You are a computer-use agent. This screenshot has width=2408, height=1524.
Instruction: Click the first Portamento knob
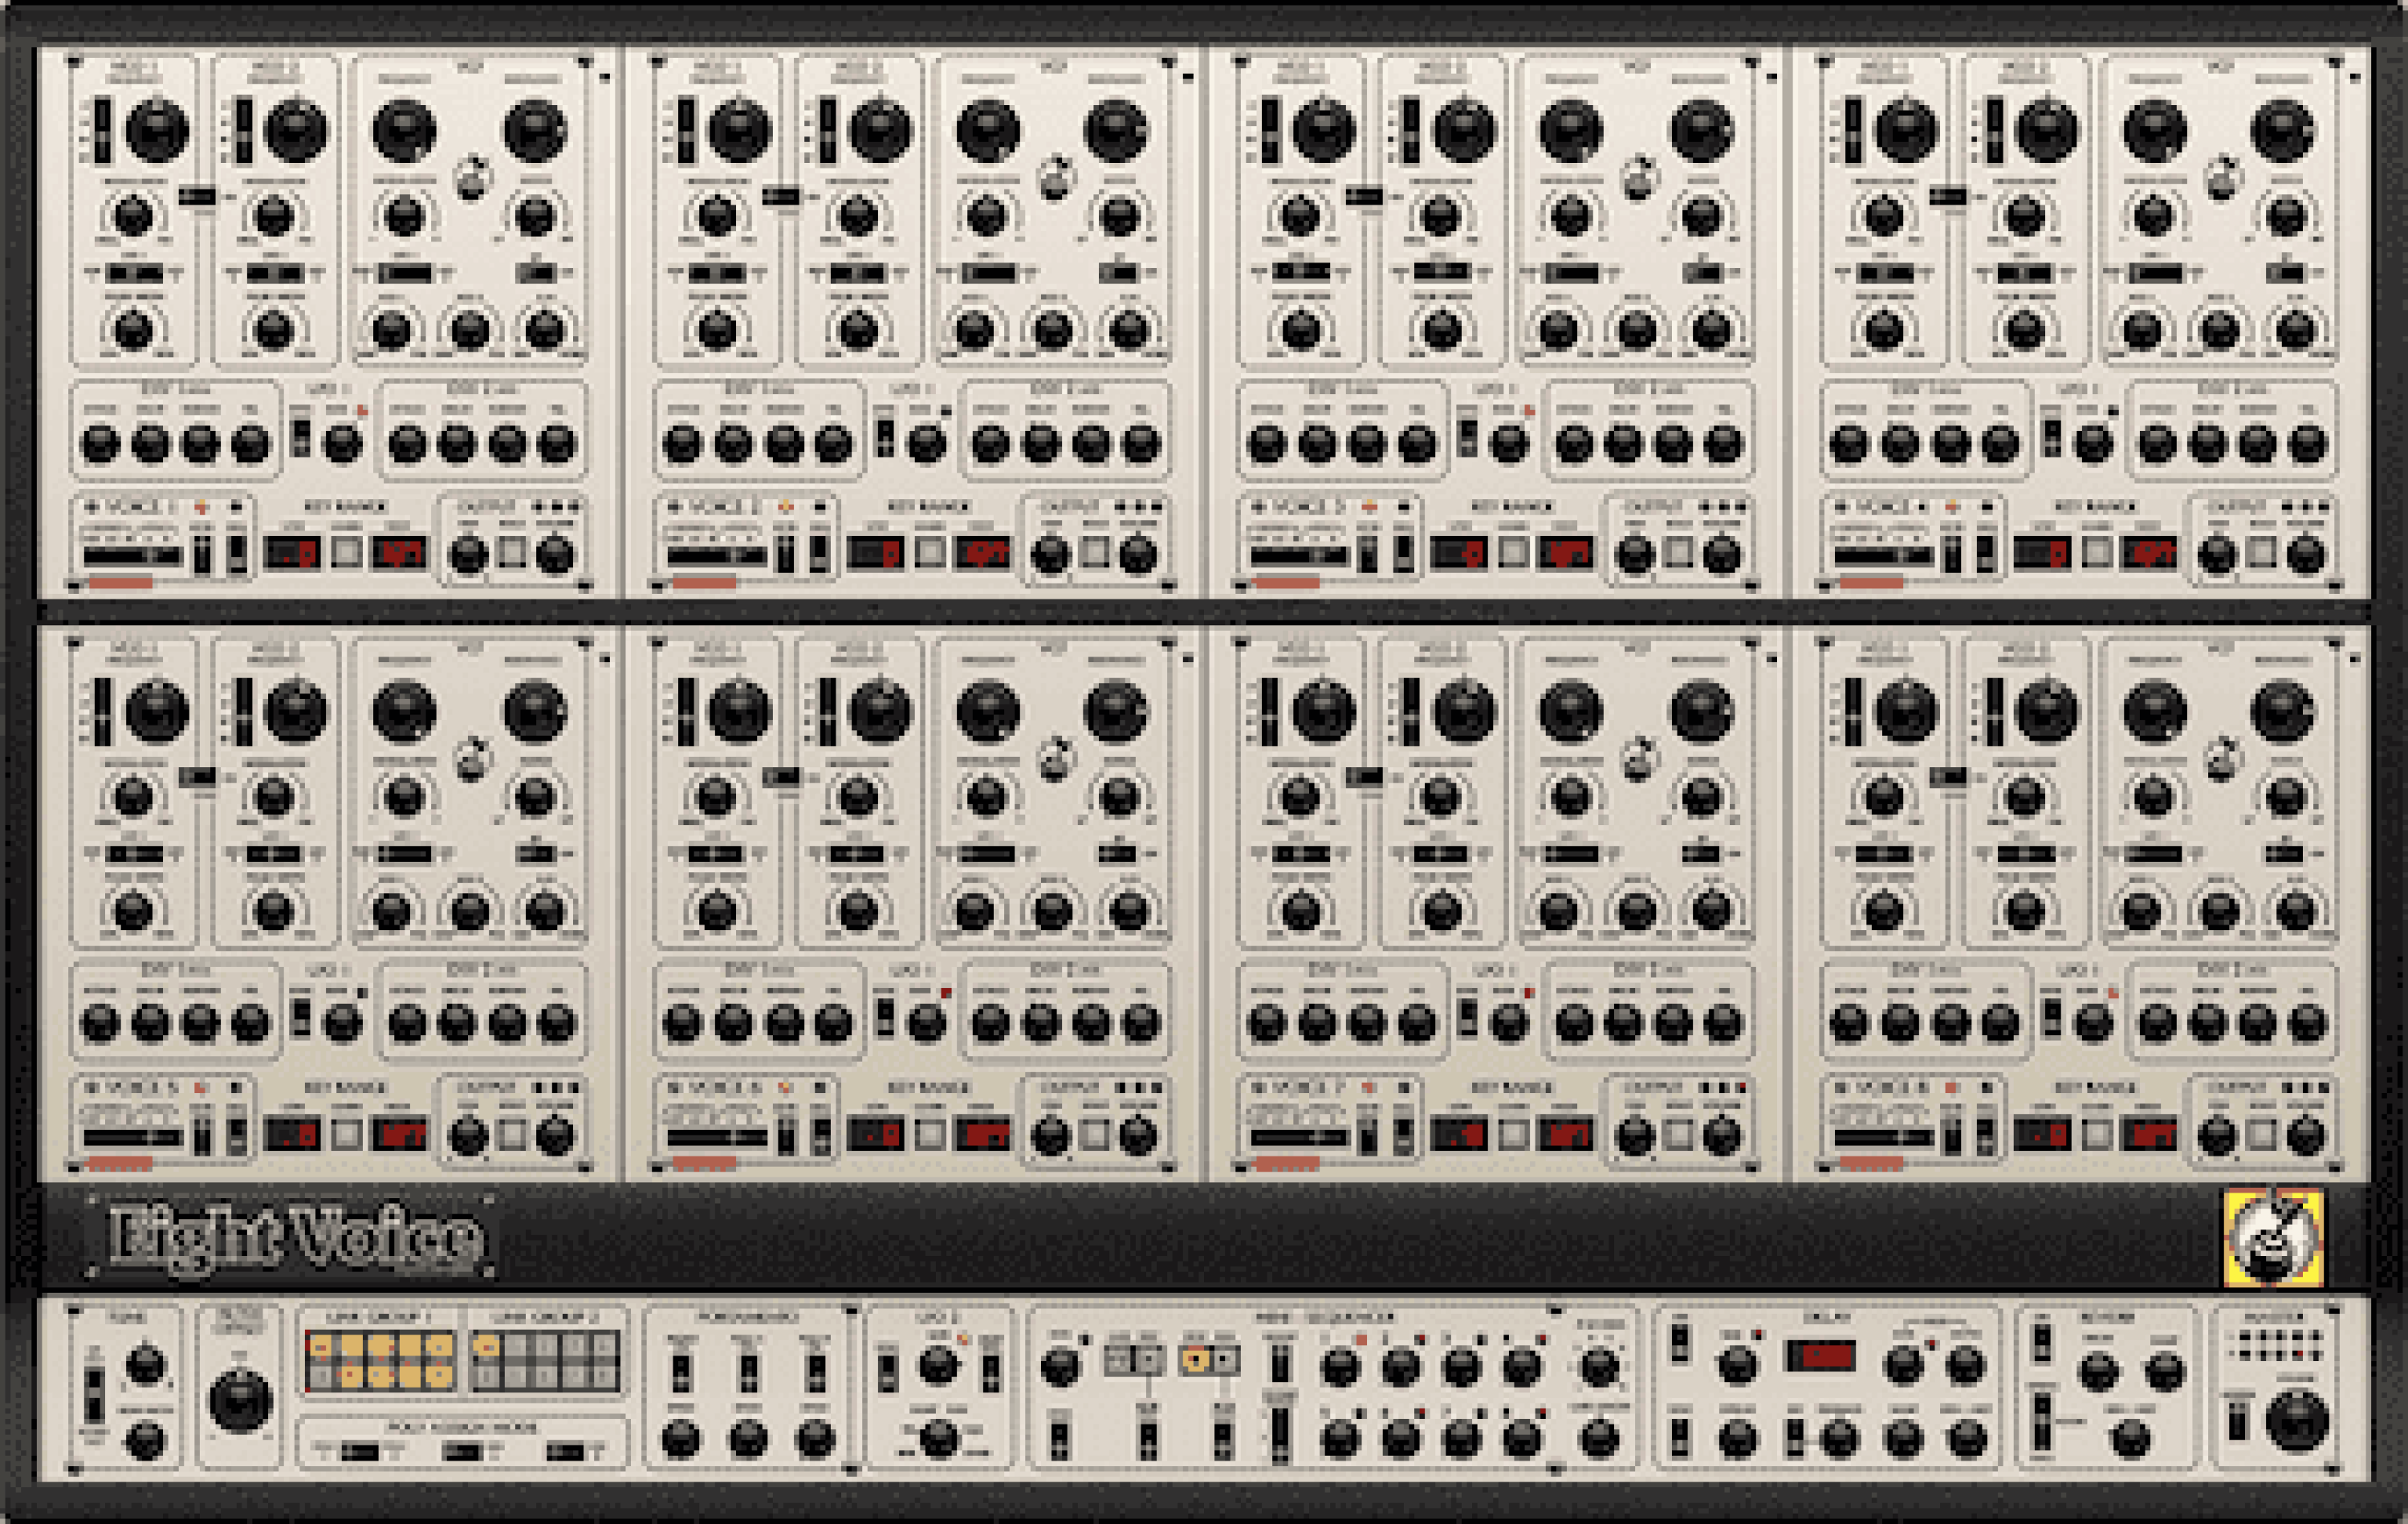pos(681,1439)
